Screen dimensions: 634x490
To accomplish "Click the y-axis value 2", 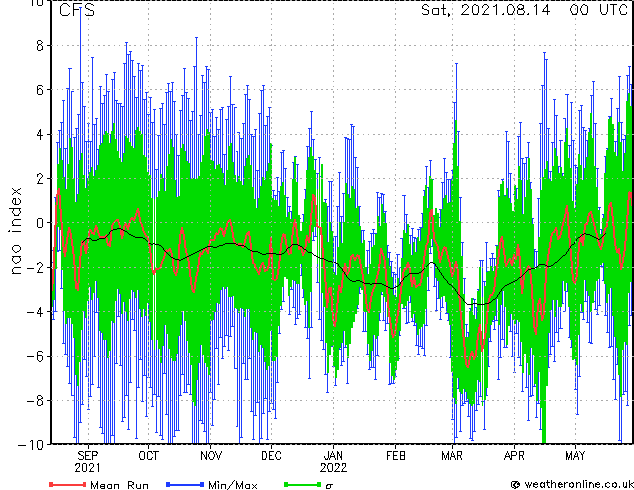I will coord(40,179).
